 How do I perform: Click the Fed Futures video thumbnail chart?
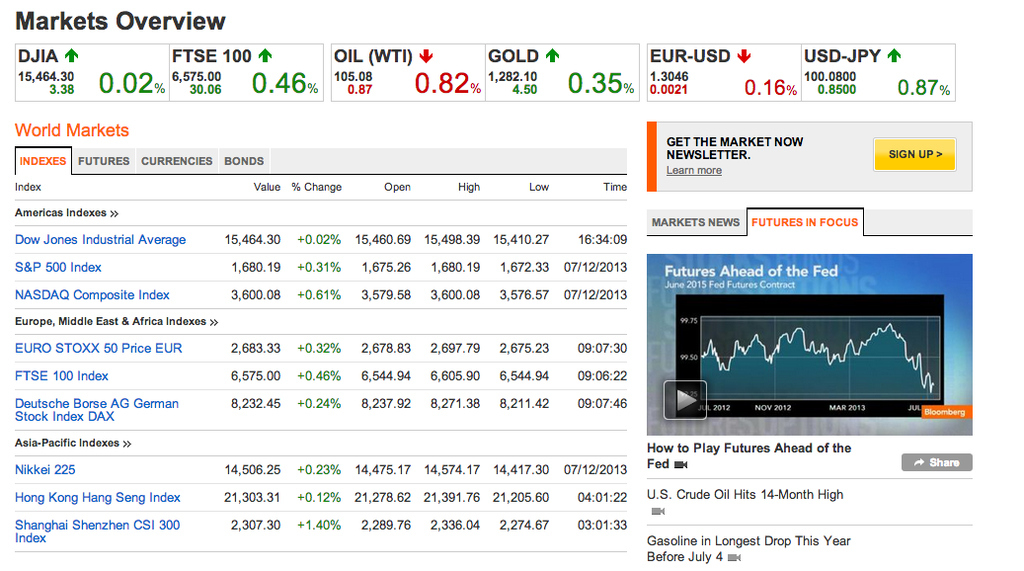pyautogui.click(x=809, y=344)
